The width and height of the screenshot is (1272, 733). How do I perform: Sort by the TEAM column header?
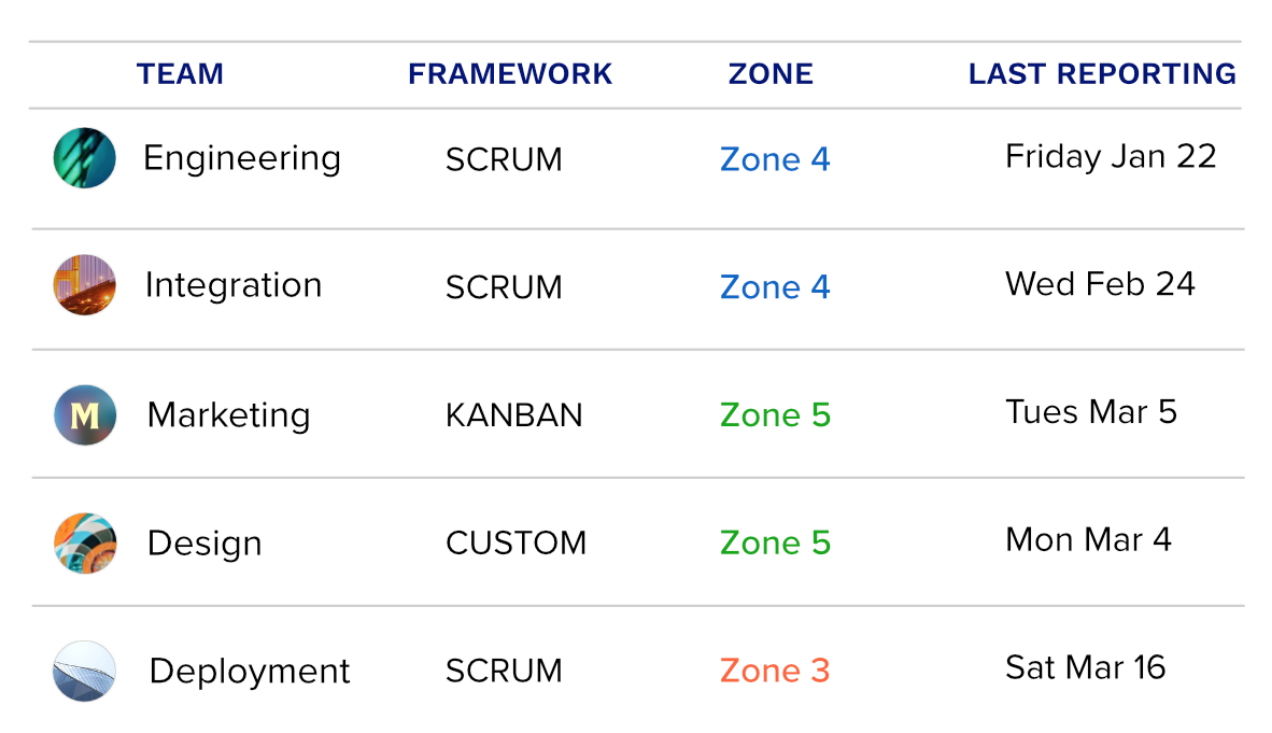click(x=180, y=74)
